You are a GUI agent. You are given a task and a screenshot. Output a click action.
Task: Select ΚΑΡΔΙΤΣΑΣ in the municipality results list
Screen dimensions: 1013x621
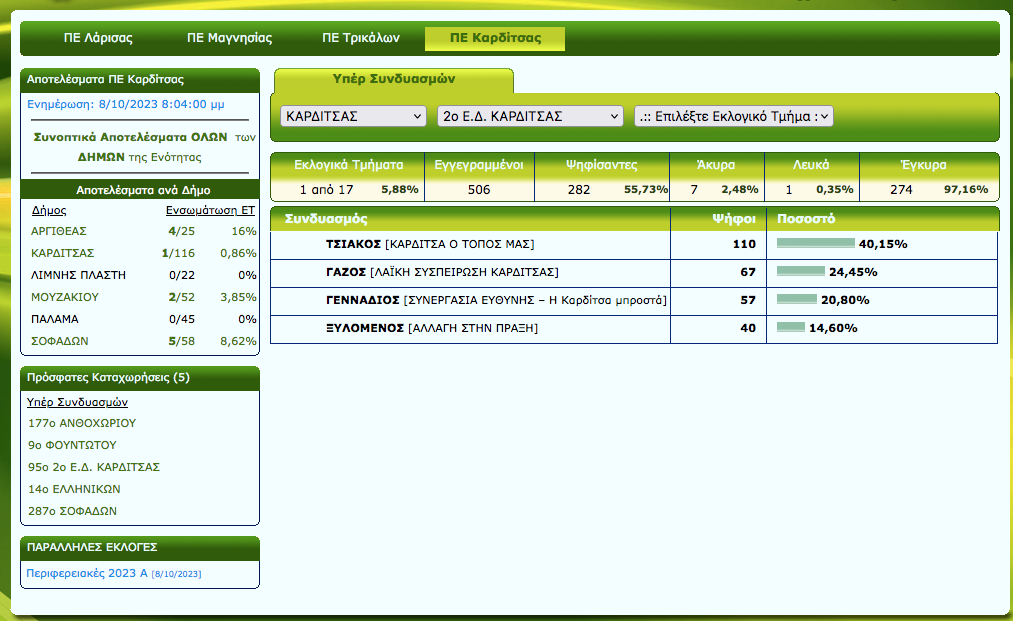tap(62, 253)
